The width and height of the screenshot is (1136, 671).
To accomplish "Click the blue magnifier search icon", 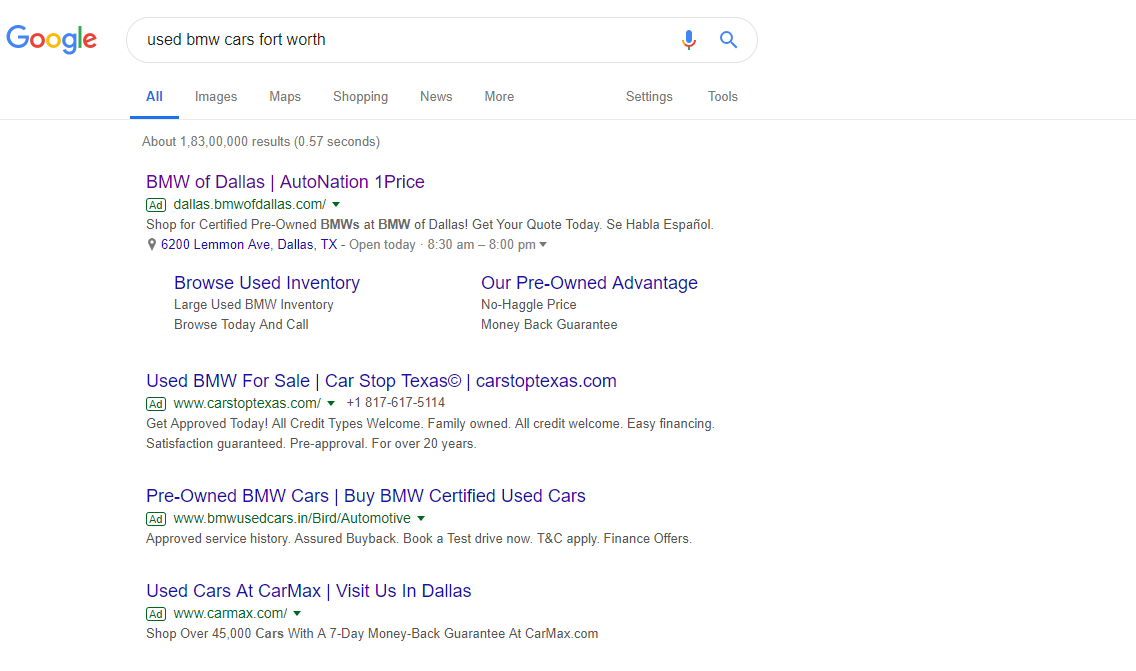I will [x=728, y=40].
